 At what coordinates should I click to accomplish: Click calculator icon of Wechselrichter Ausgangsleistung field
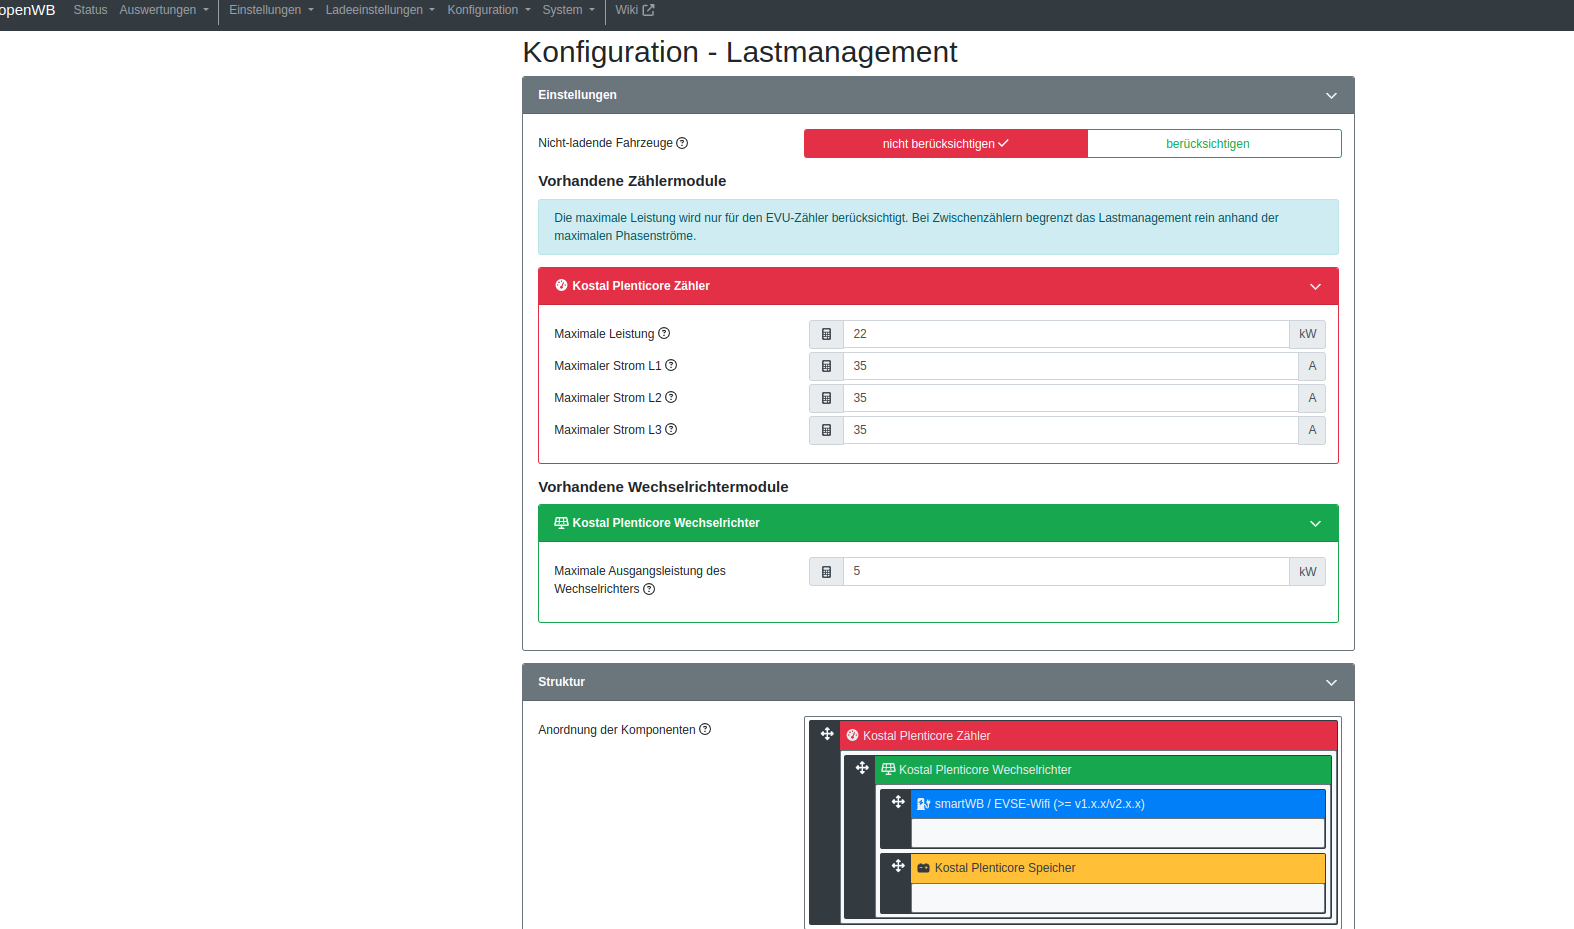(x=826, y=572)
